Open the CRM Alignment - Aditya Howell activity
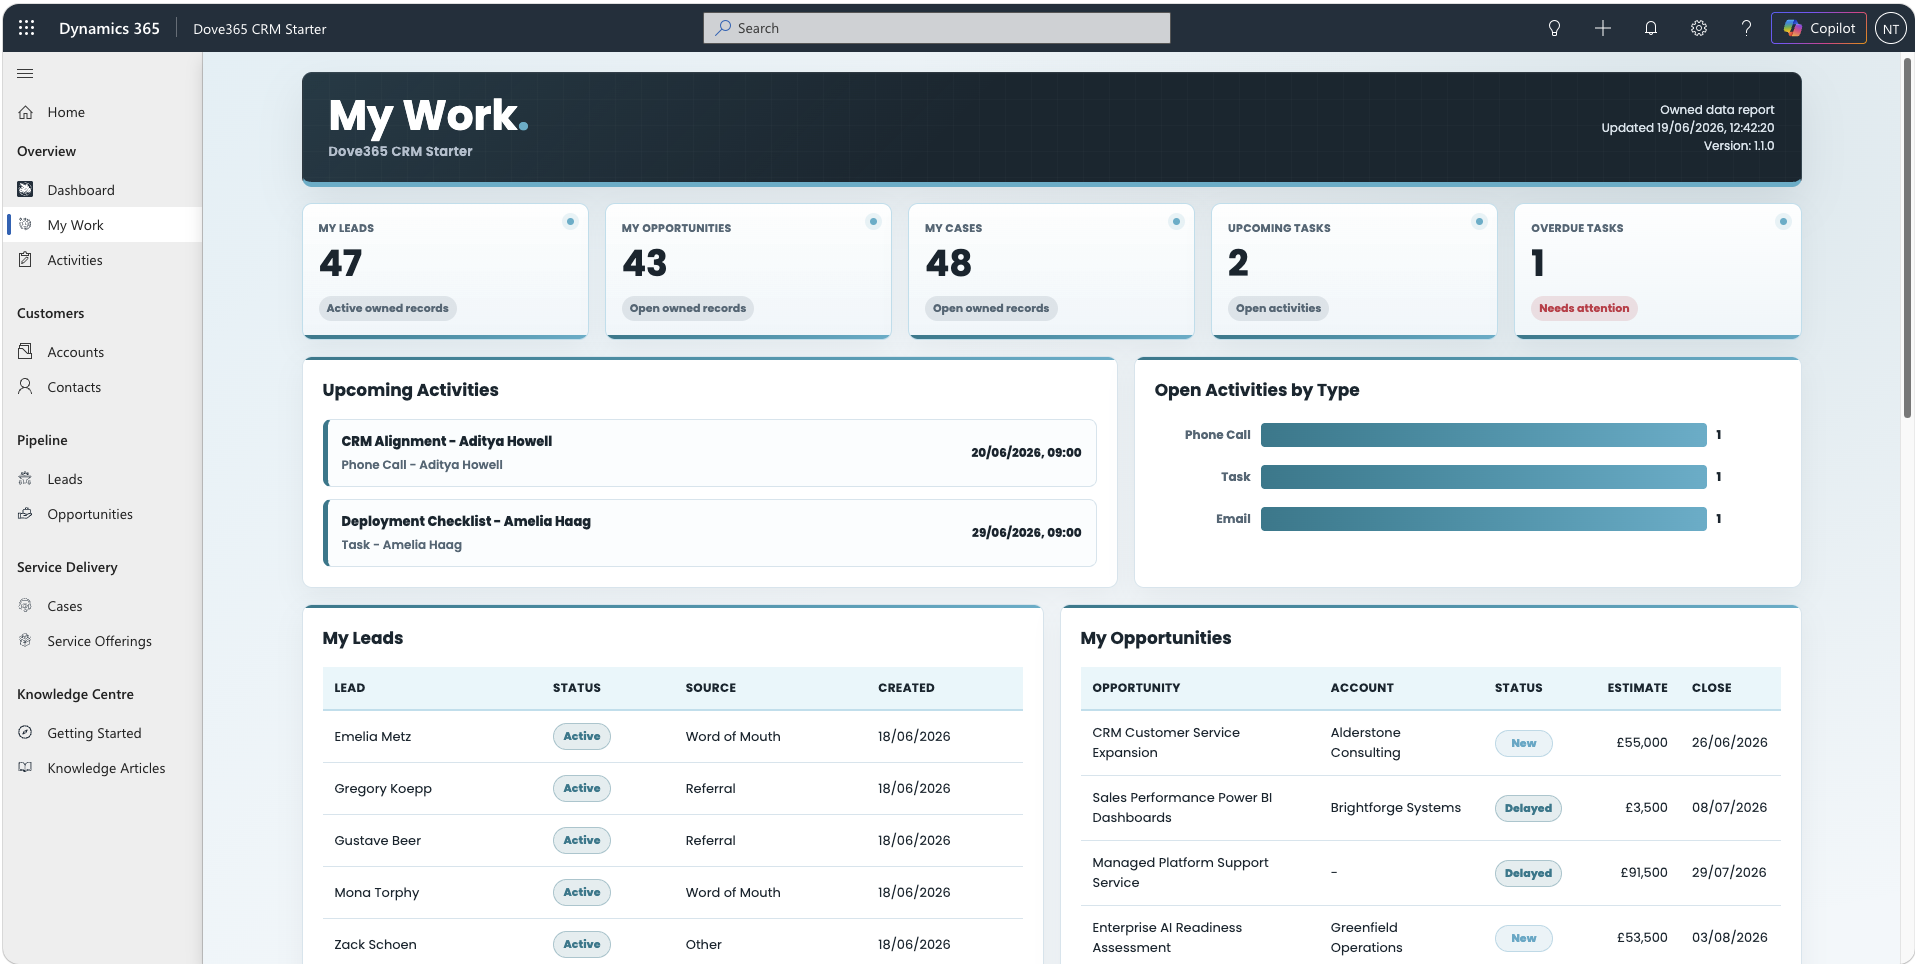Viewport: 1915px width, 964px height. 710,453
